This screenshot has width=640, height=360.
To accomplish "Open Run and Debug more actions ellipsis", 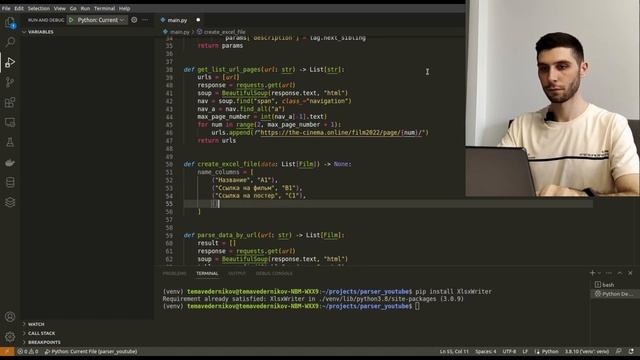I will pos(145,20).
